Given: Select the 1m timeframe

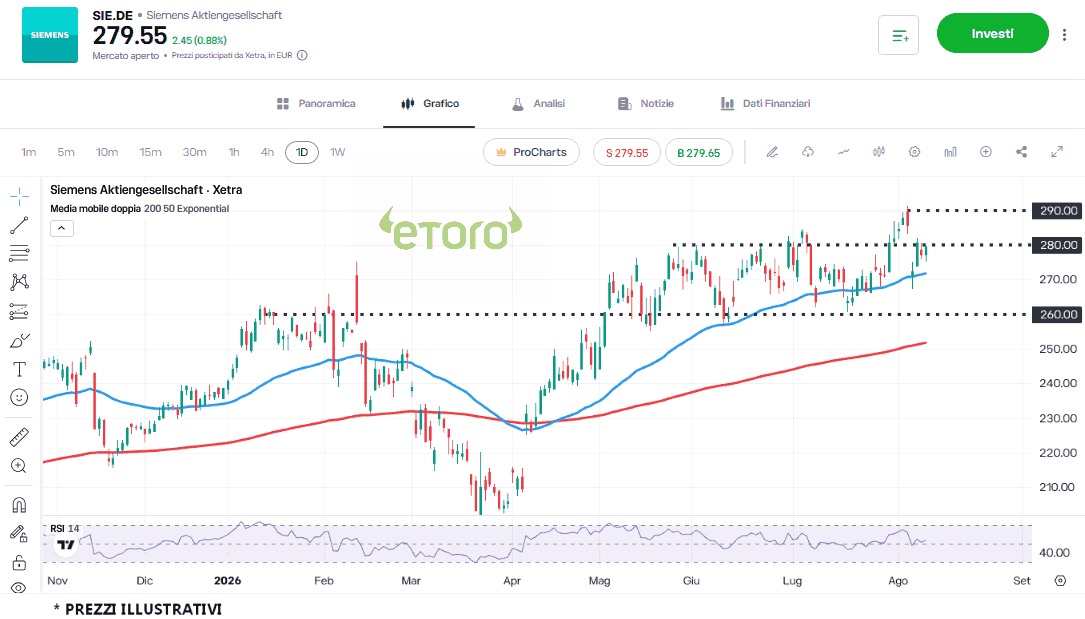Looking at the screenshot, I should 28,152.
